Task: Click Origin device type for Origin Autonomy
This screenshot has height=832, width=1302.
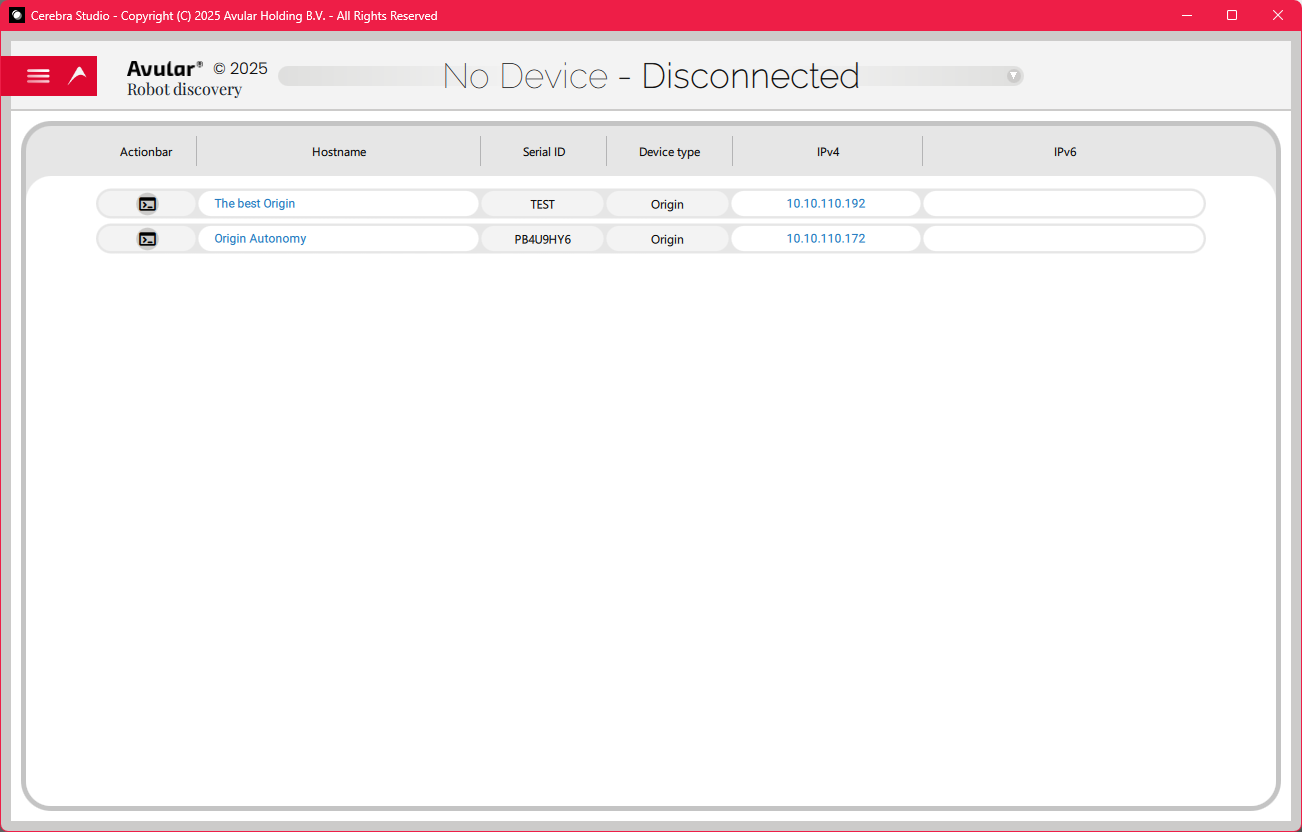Action: coord(667,239)
